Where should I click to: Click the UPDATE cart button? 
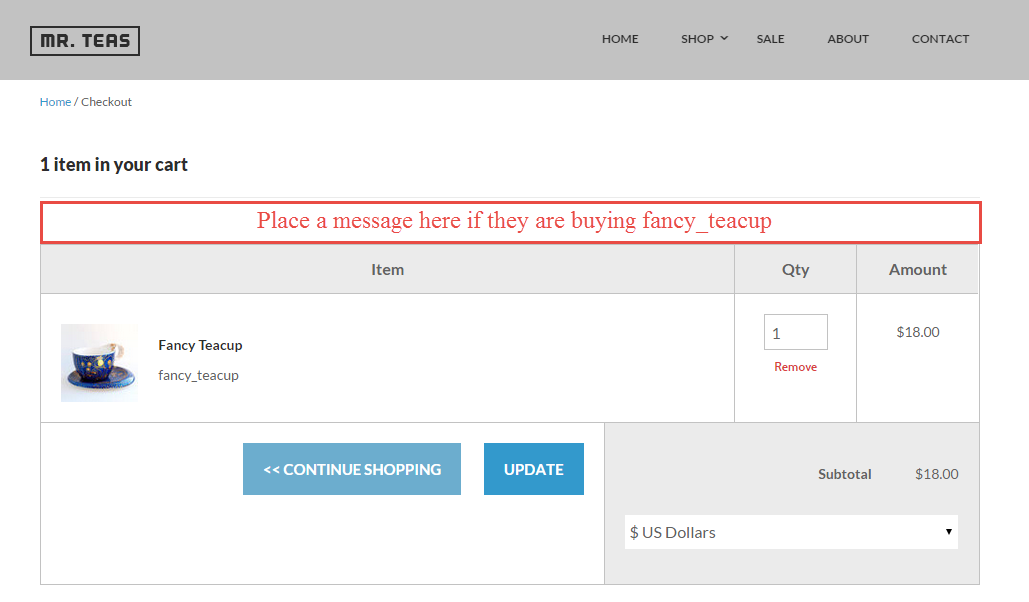pyautogui.click(x=534, y=469)
